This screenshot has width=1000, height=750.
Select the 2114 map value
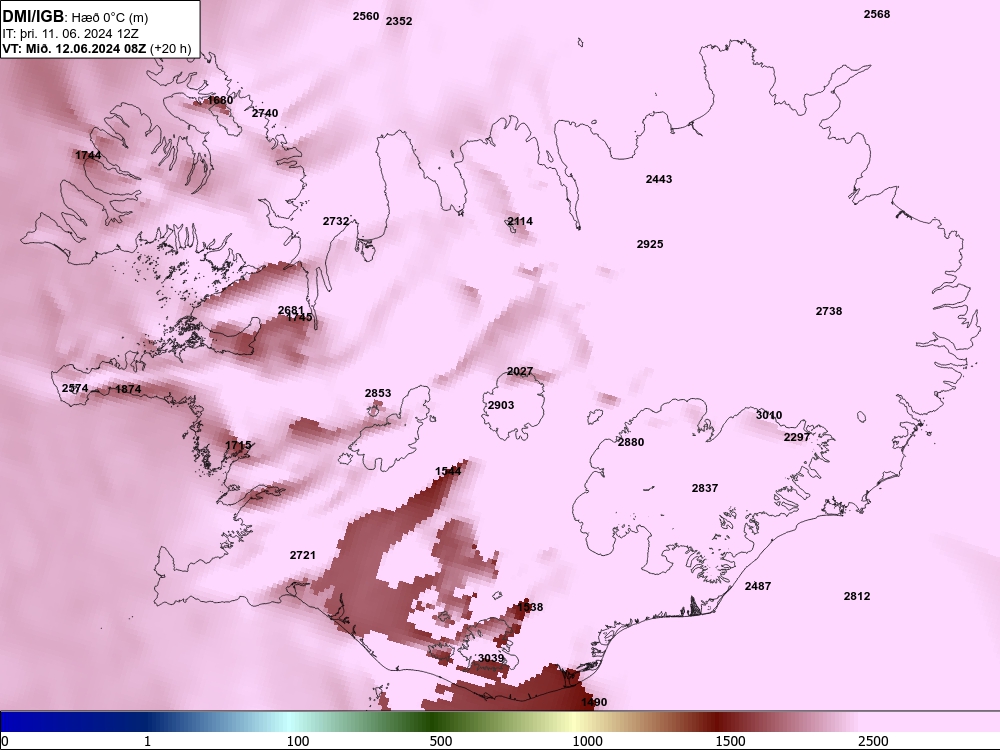click(x=520, y=221)
